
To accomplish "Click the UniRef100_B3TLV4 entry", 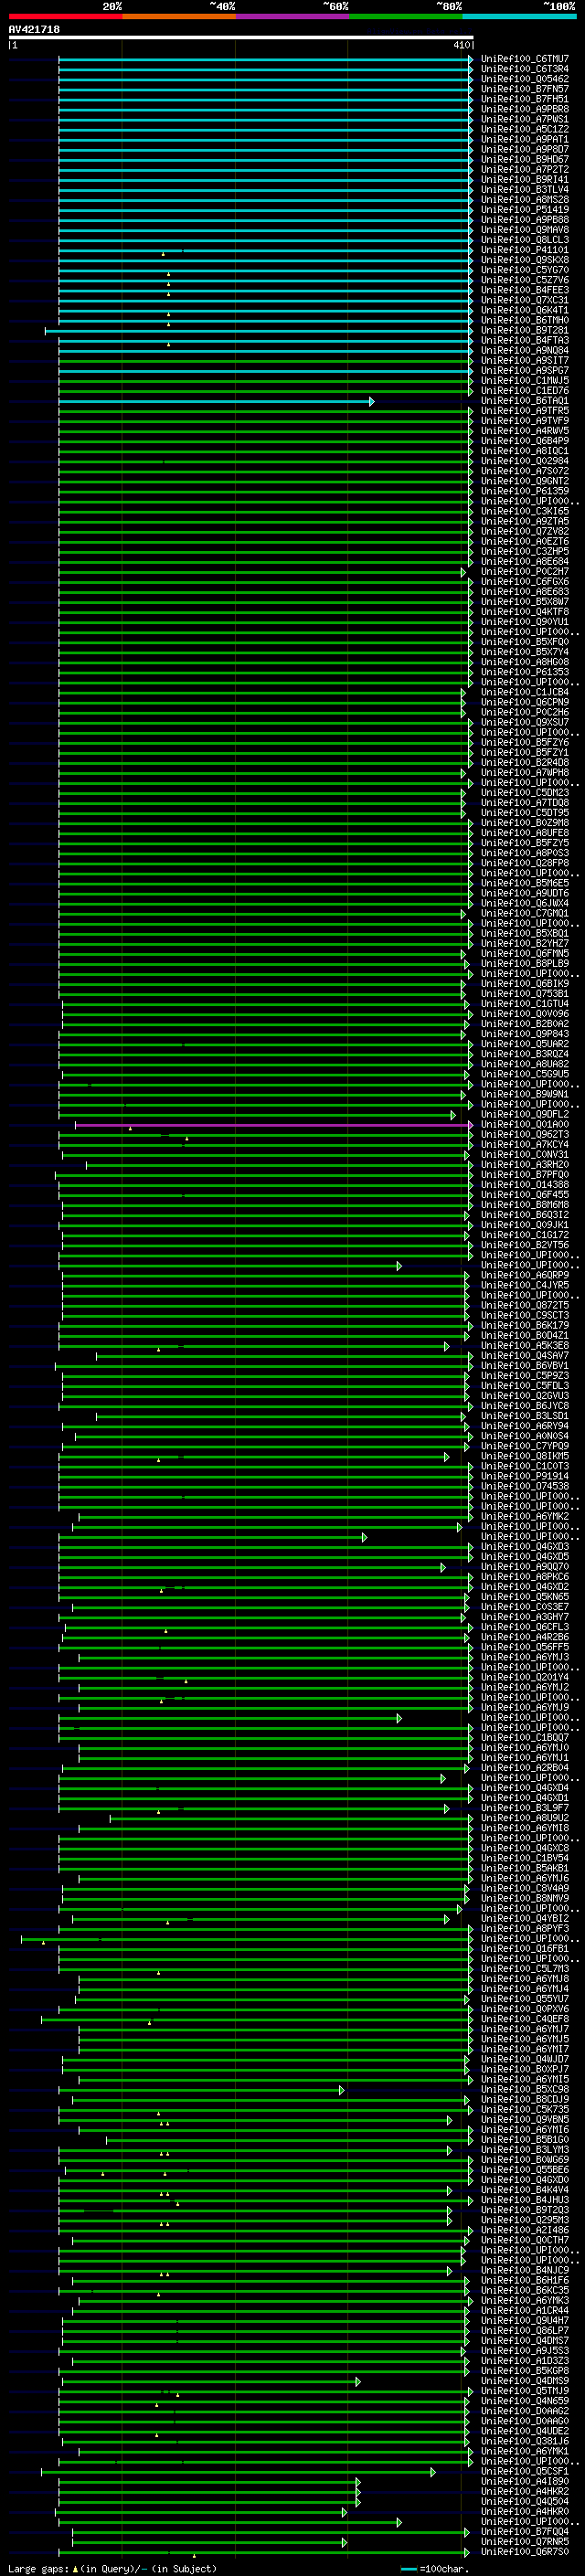I will pos(525,190).
